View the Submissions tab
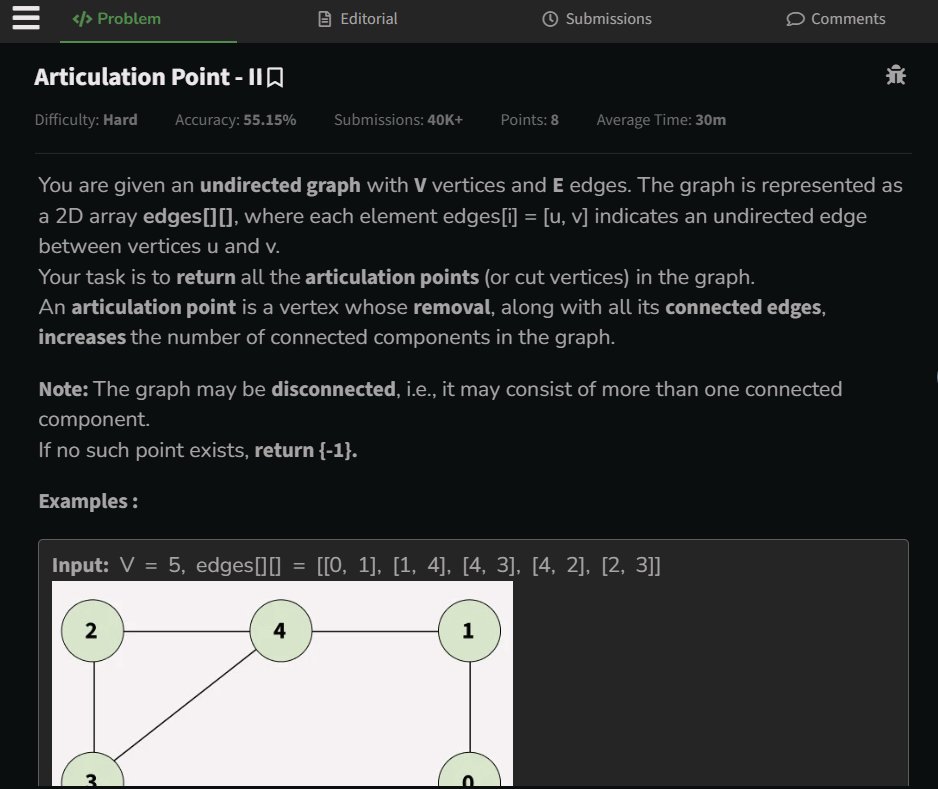This screenshot has width=938, height=789. [x=596, y=19]
